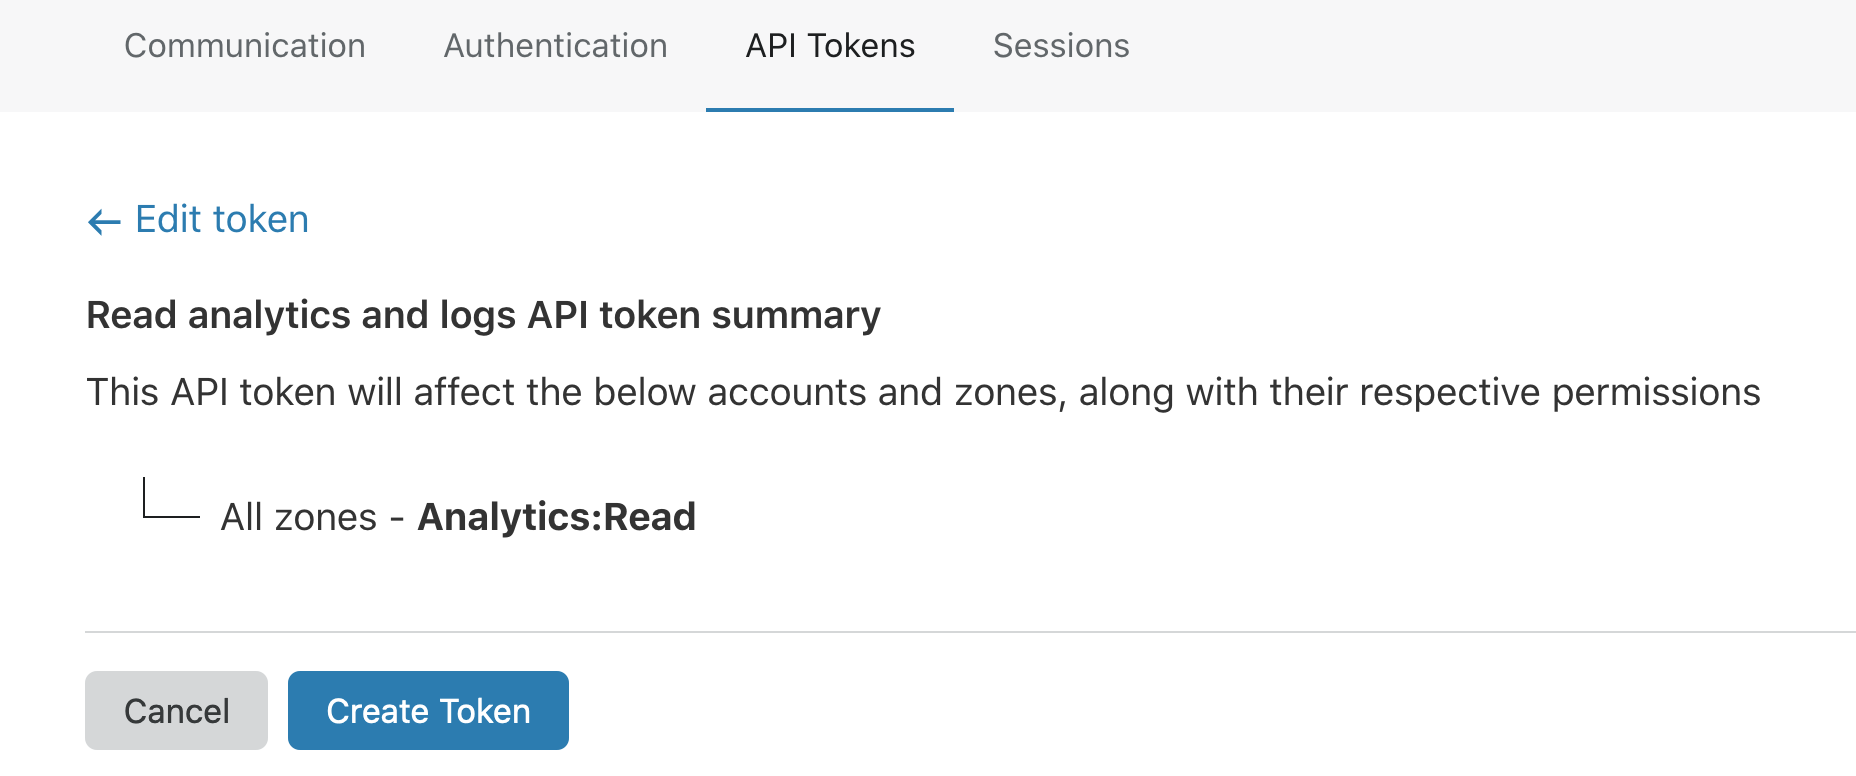Click the All zones permission entry
This screenshot has width=1856, height=776.
tap(458, 517)
